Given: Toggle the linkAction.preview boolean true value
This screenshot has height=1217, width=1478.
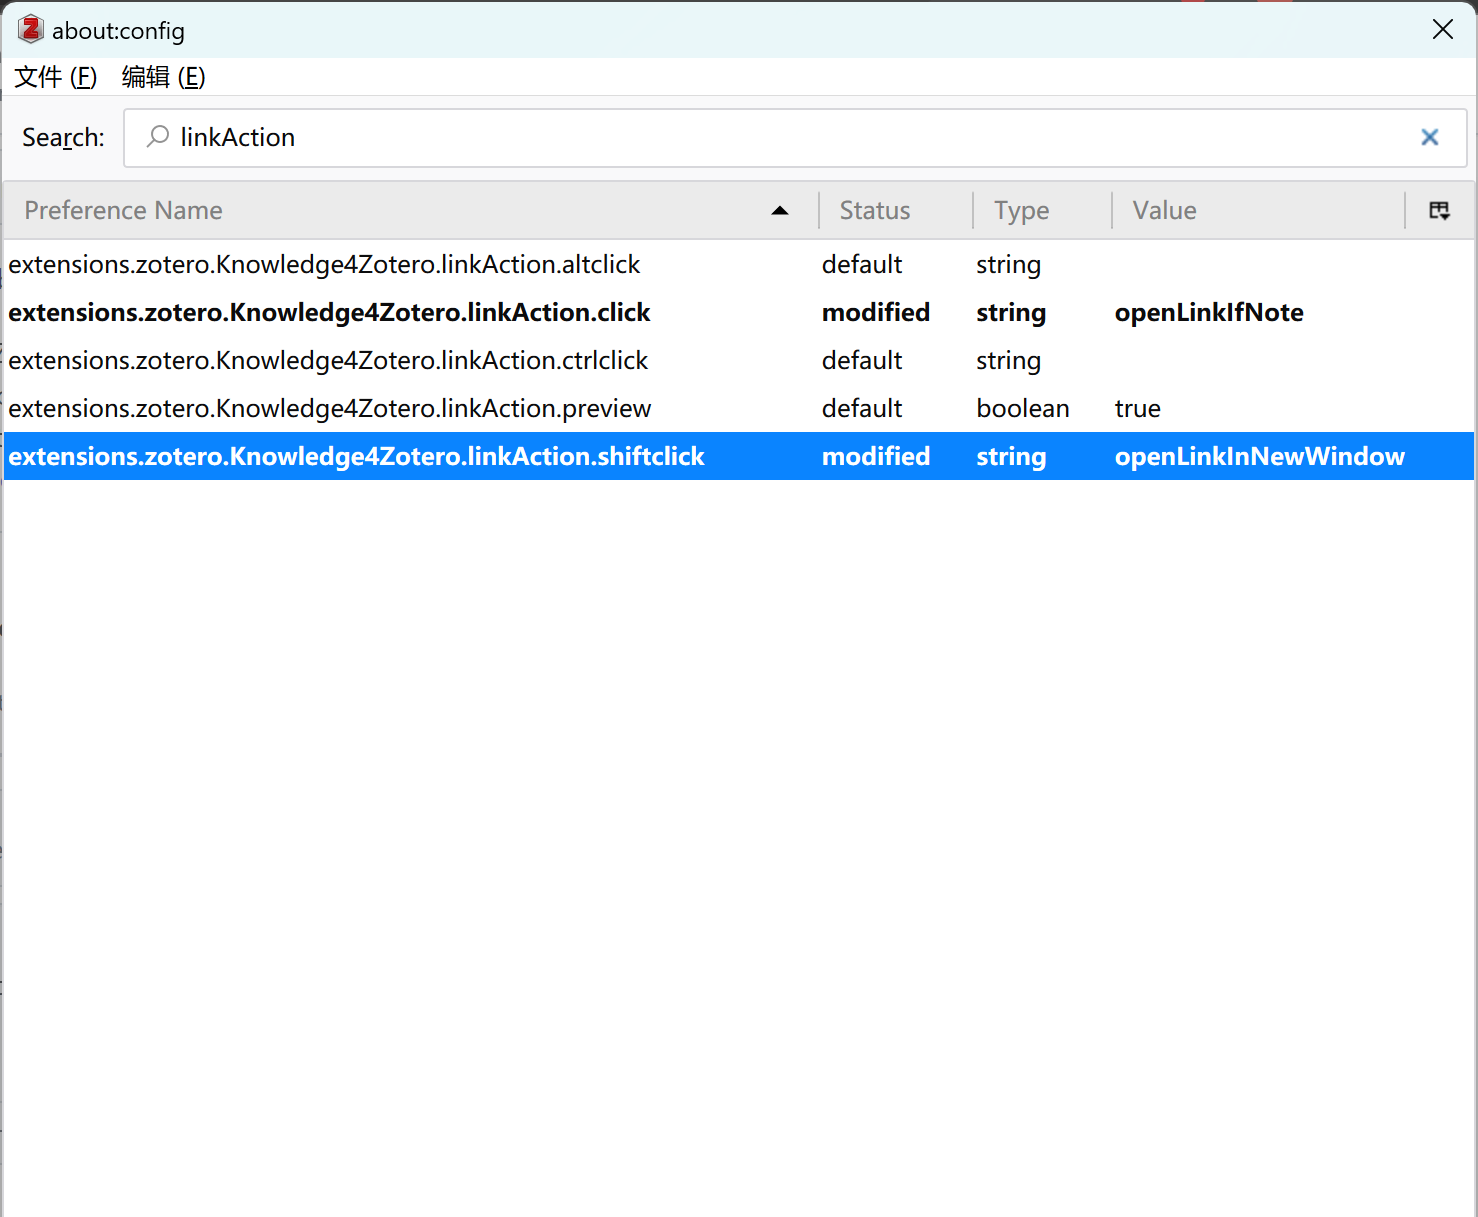Looking at the screenshot, I should (1137, 409).
